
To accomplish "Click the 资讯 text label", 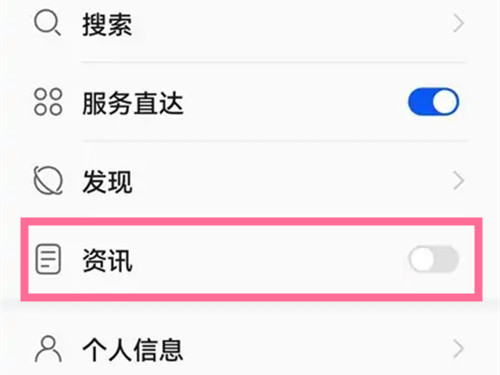I will coord(107,260).
